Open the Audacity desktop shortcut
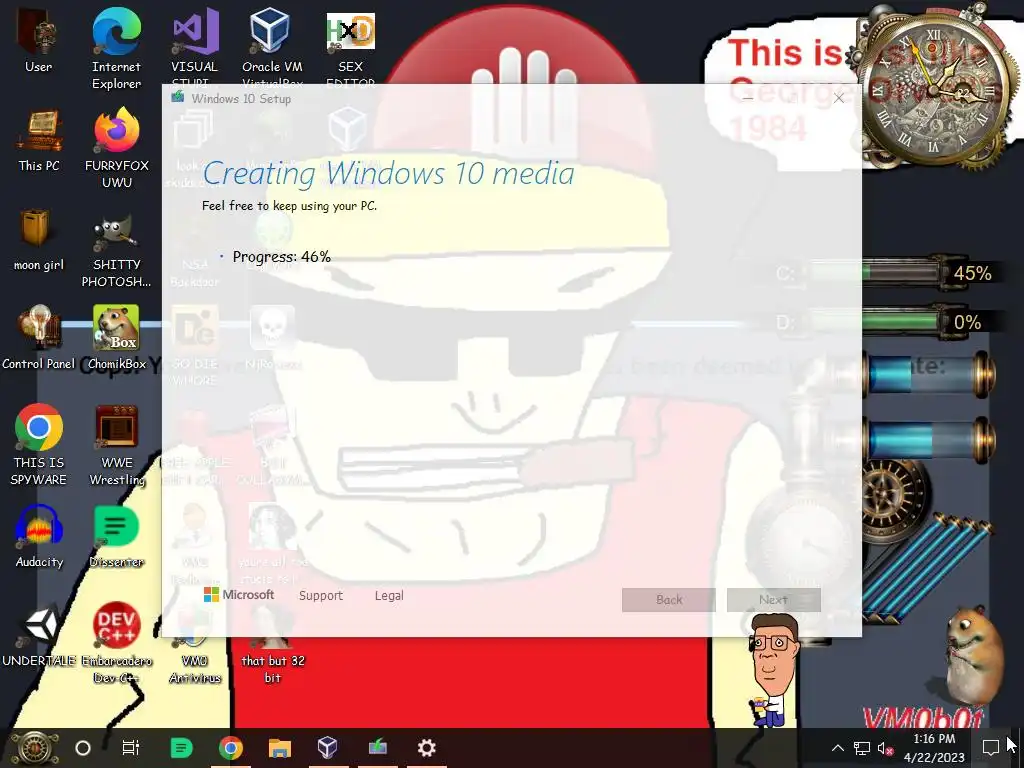 click(39, 536)
